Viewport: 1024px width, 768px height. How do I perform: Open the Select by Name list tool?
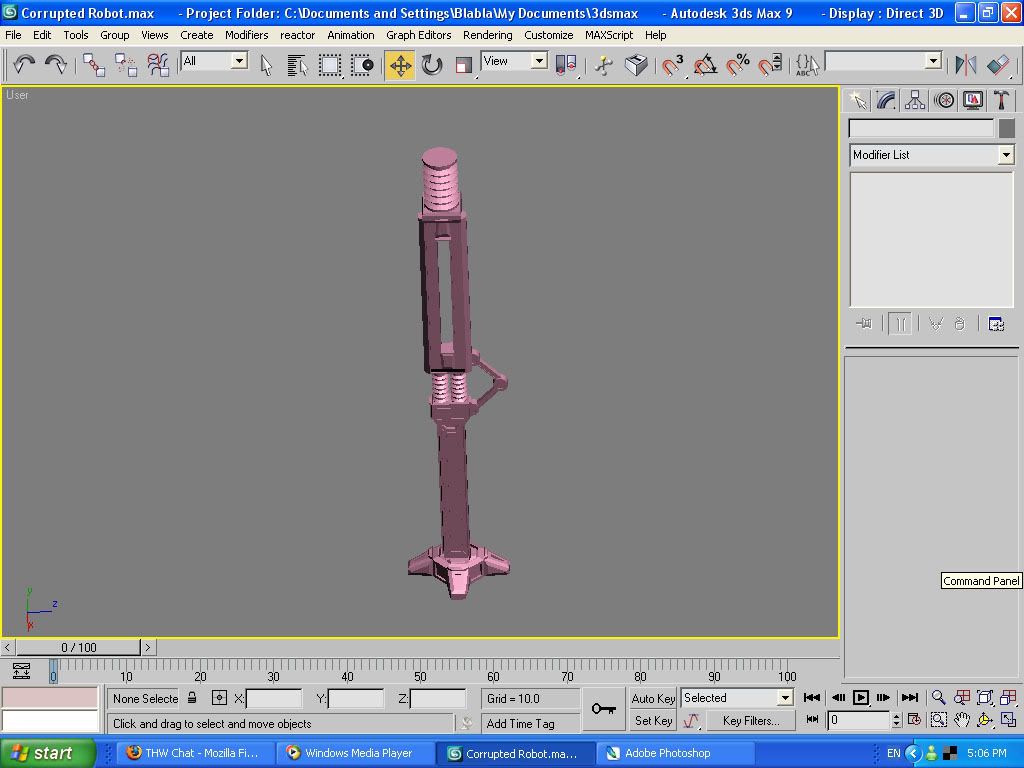297,65
